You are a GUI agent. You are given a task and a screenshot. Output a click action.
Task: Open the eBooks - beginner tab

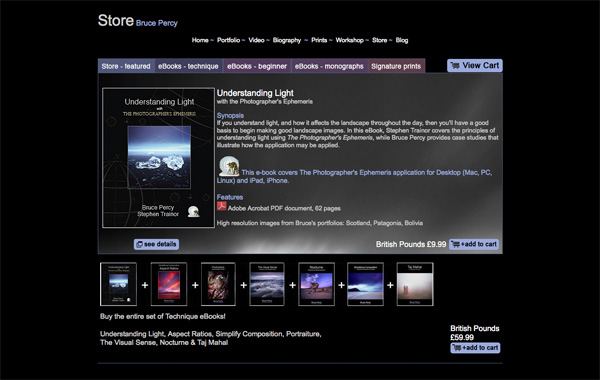257,66
